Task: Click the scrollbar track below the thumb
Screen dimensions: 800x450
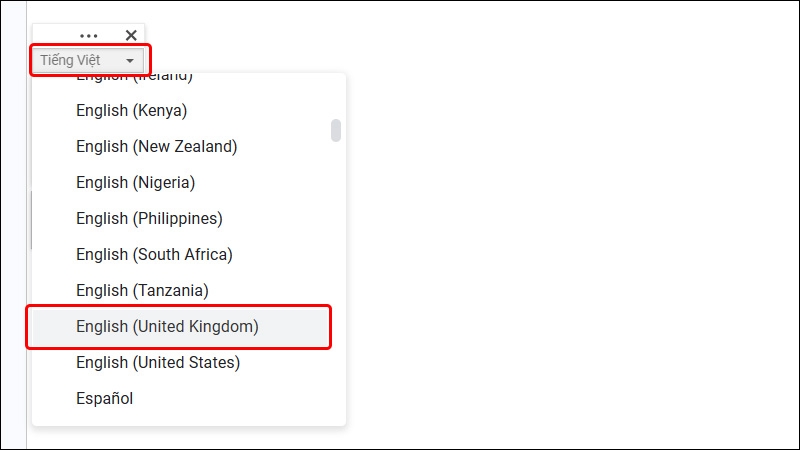Action: pyautogui.click(x=336, y=281)
